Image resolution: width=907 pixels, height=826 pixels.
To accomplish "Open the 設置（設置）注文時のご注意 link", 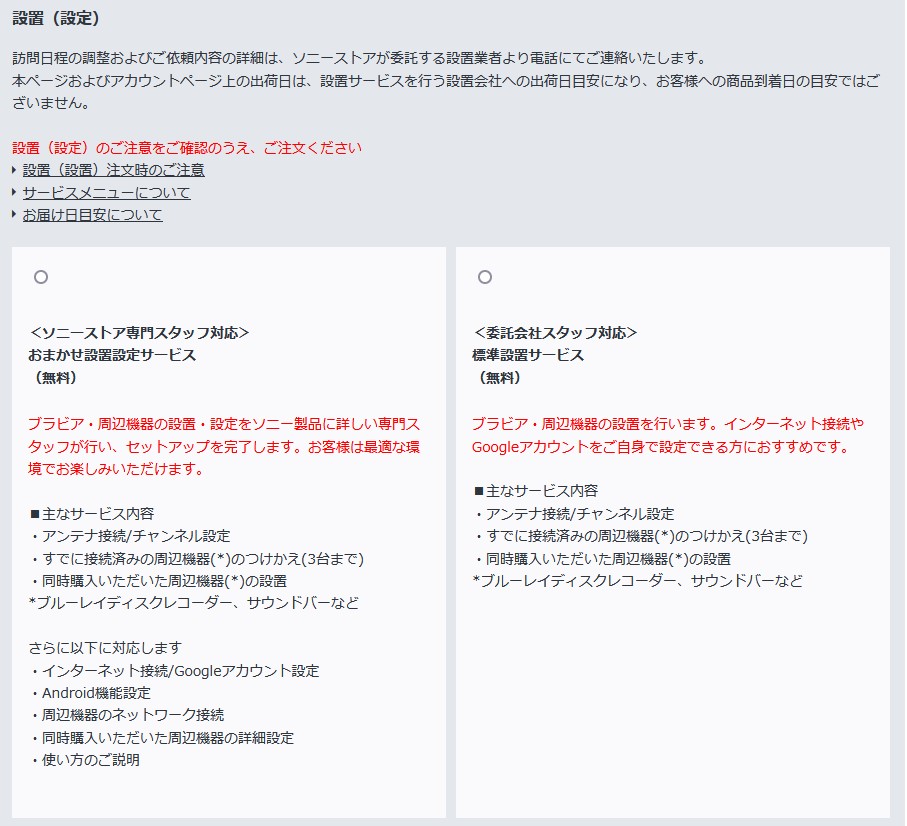I will click(x=113, y=170).
